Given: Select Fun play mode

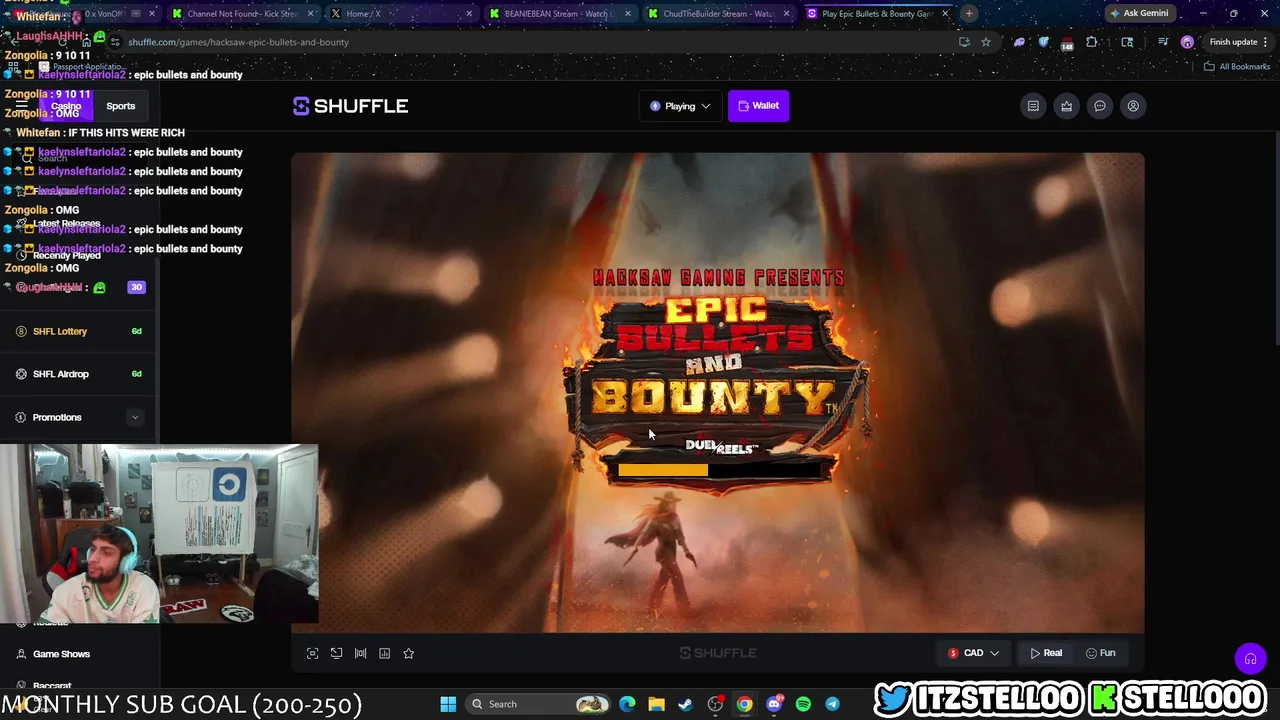Looking at the screenshot, I should tap(1100, 653).
